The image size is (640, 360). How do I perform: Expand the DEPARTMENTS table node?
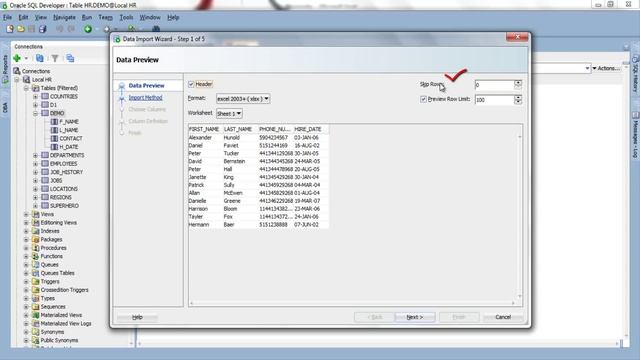tap(36, 156)
